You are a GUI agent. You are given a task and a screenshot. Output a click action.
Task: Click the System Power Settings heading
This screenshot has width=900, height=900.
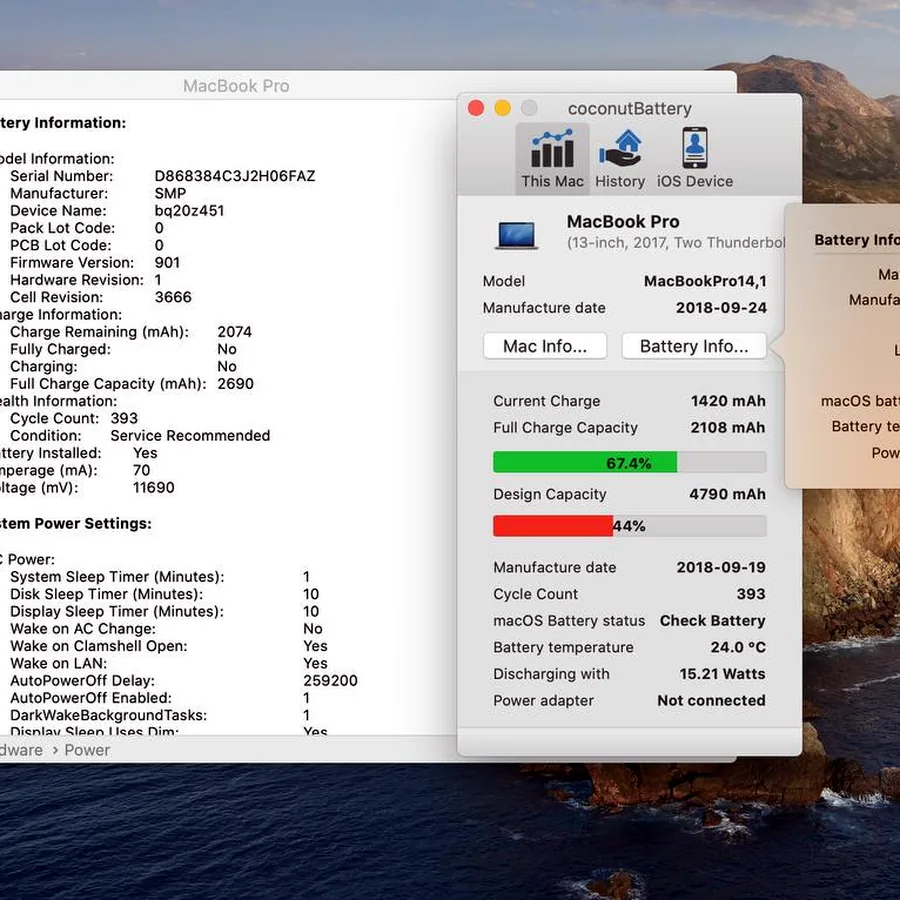tap(75, 523)
